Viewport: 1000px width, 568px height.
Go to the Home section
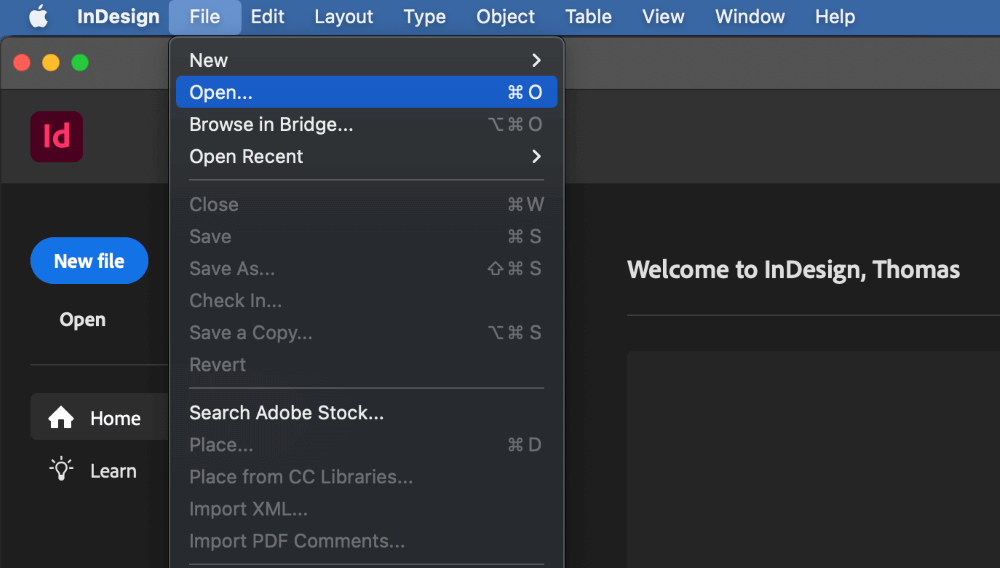click(x=99, y=417)
